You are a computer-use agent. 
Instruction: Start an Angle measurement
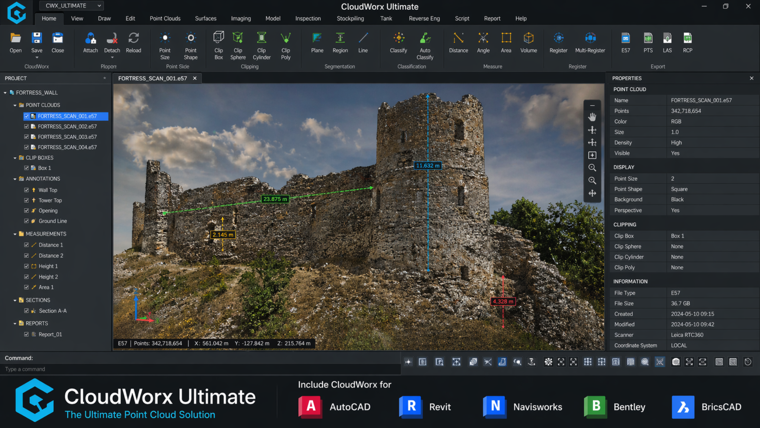point(483,38)
